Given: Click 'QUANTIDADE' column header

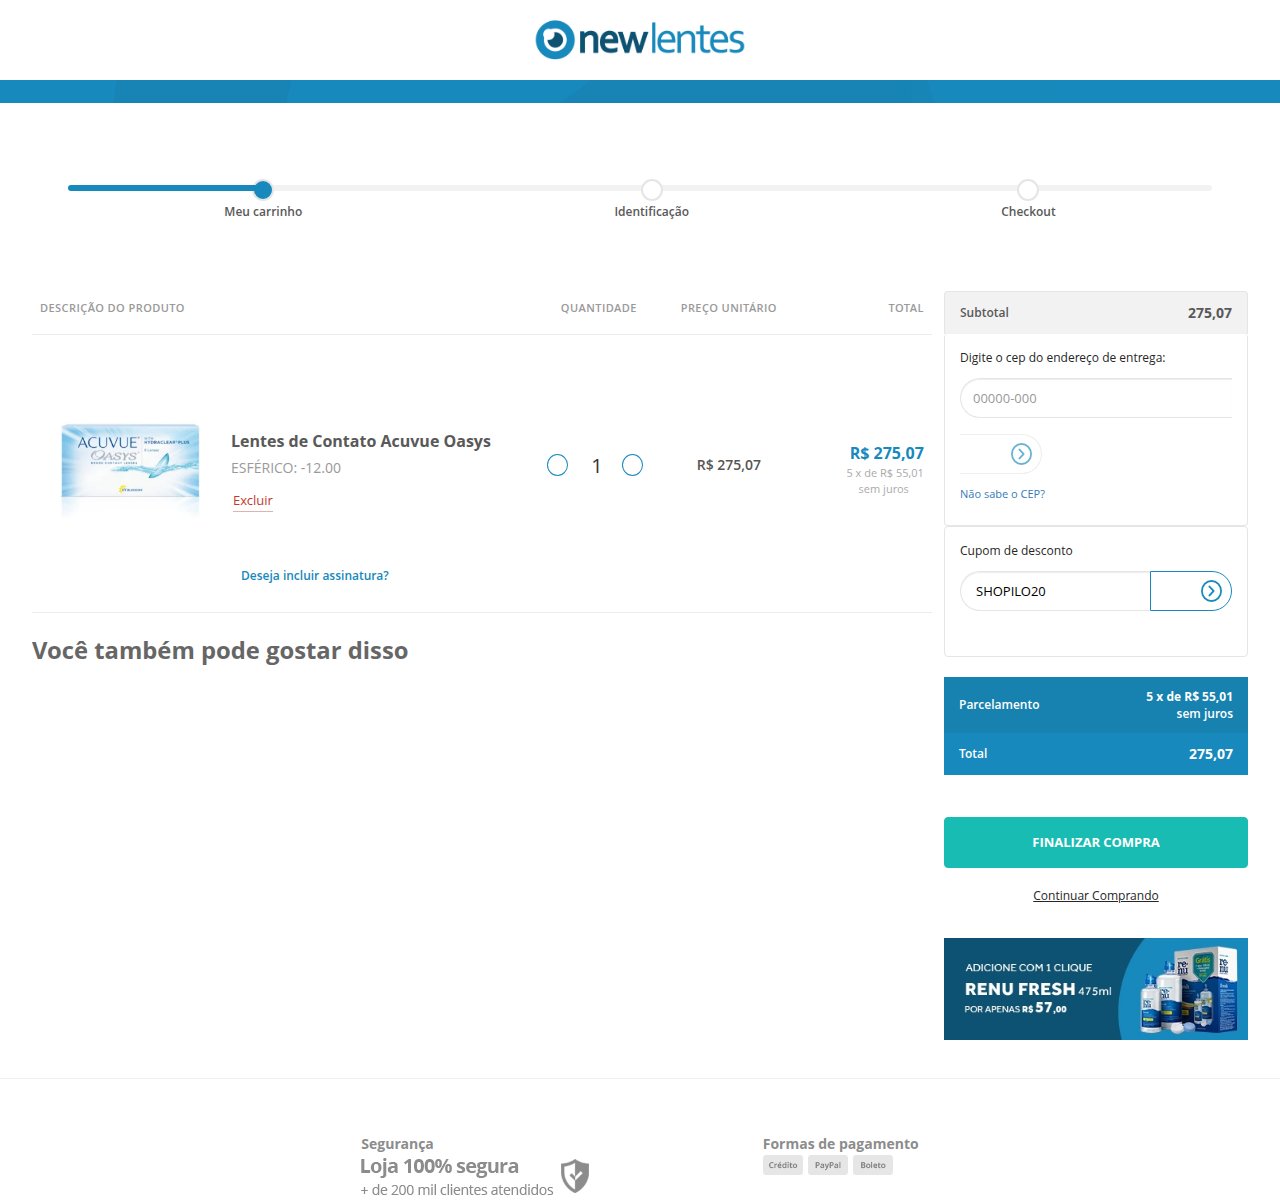Looking at the screenshot, I should click(598, 308).
